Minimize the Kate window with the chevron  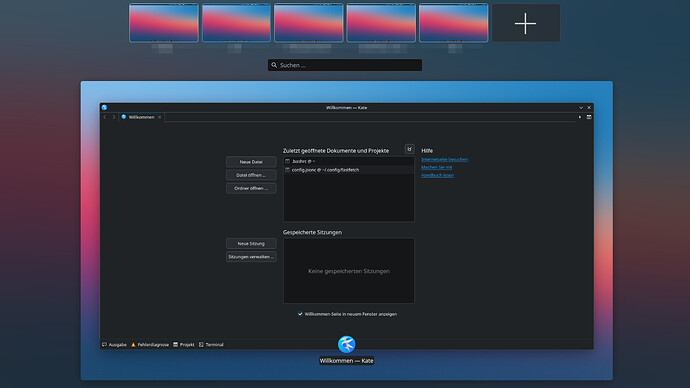click(581, 107)
